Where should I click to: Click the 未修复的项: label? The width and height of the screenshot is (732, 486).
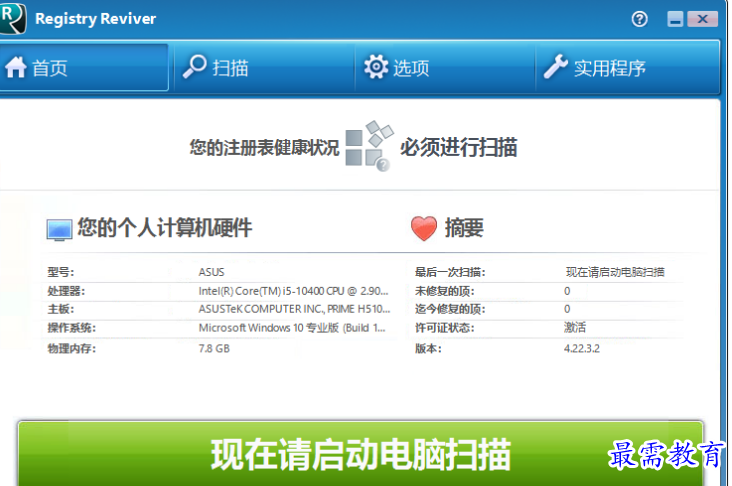coord(445,291)
